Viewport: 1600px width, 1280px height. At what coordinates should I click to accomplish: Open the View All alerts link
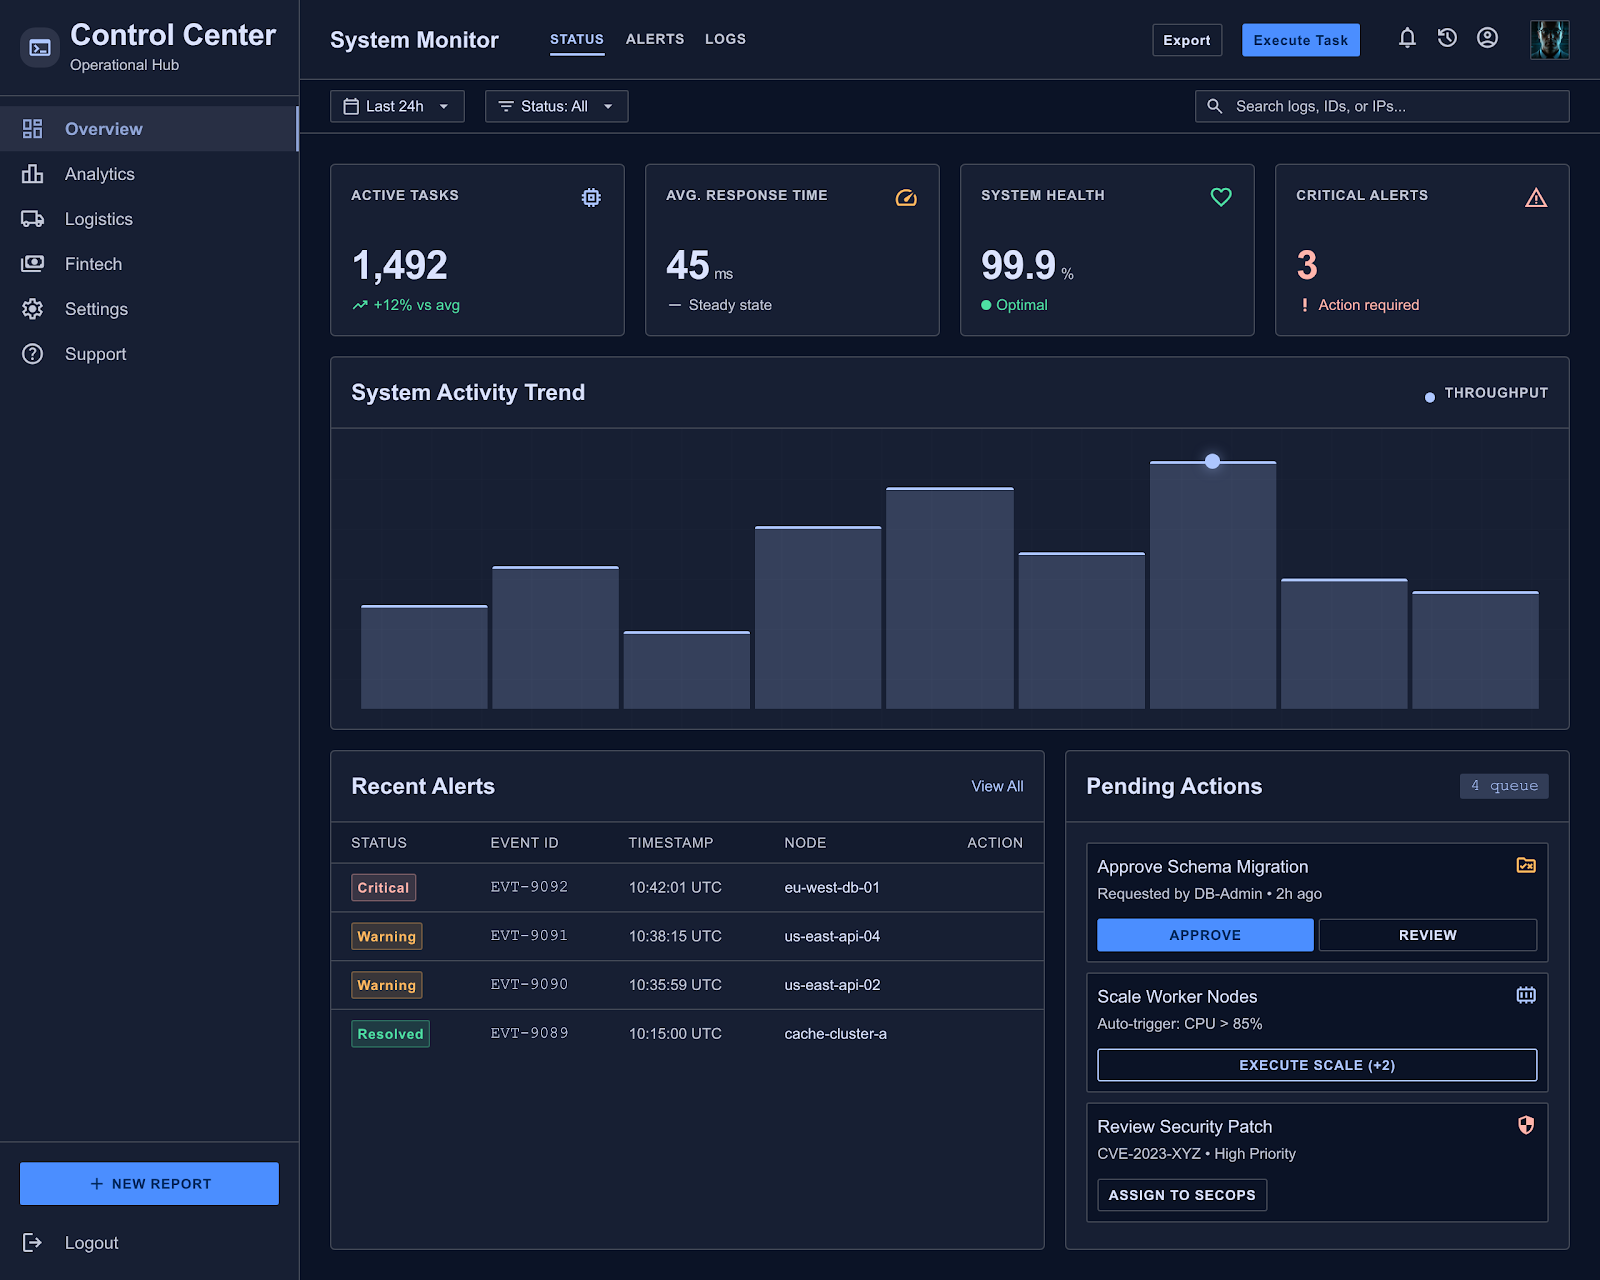click(x=997, y=786)
